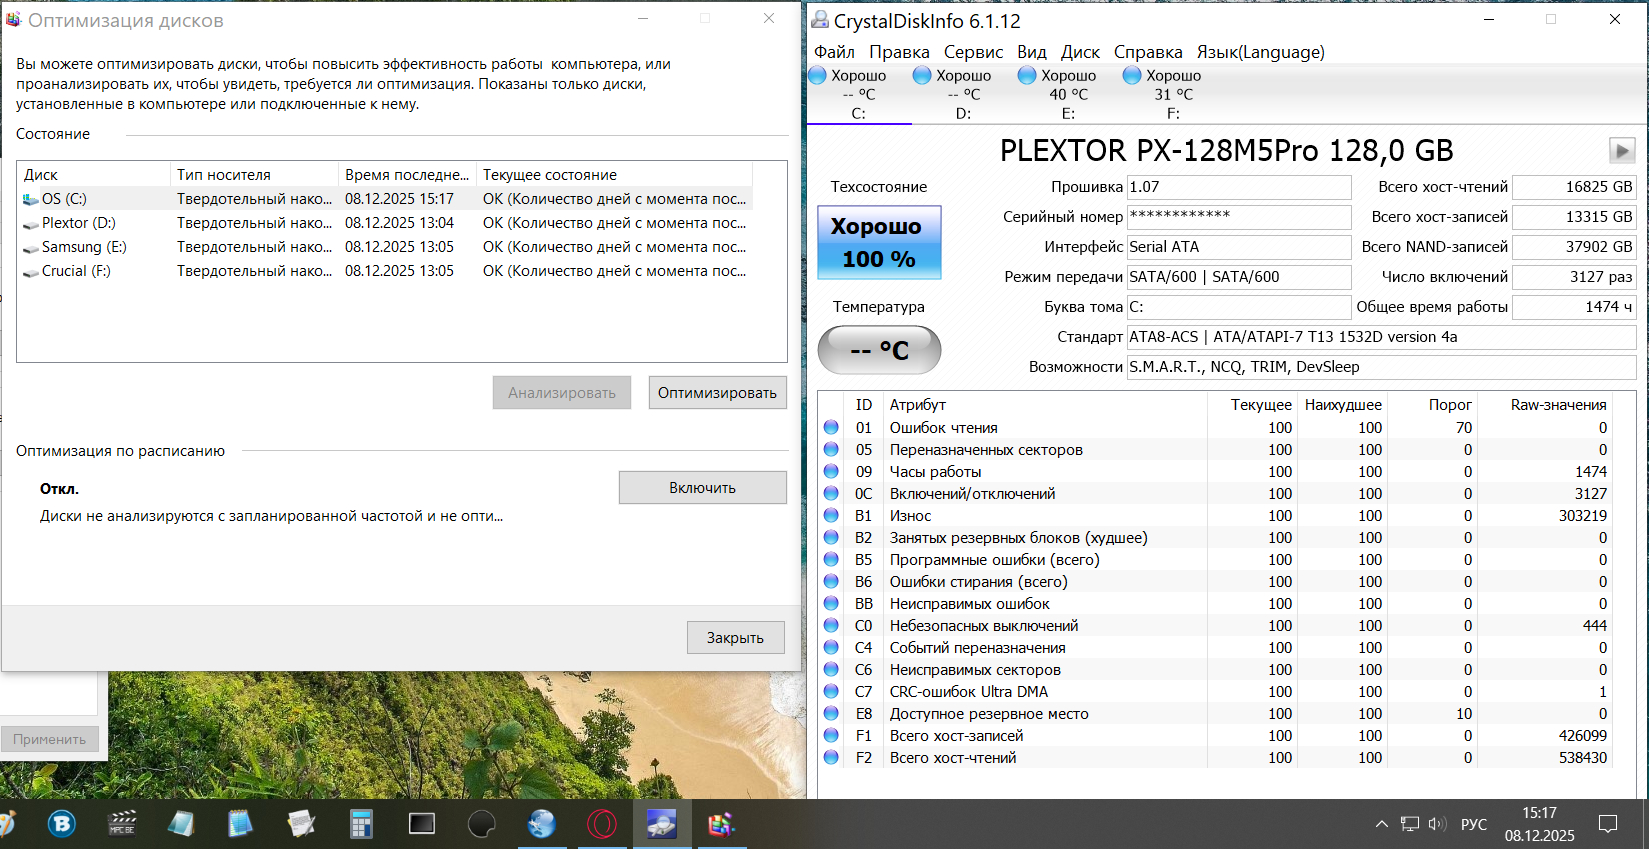This screenshot has height=849, width=1649.
Task: Click the status orb for C0 Небезопасных выключений
Action: click(831, 626)
